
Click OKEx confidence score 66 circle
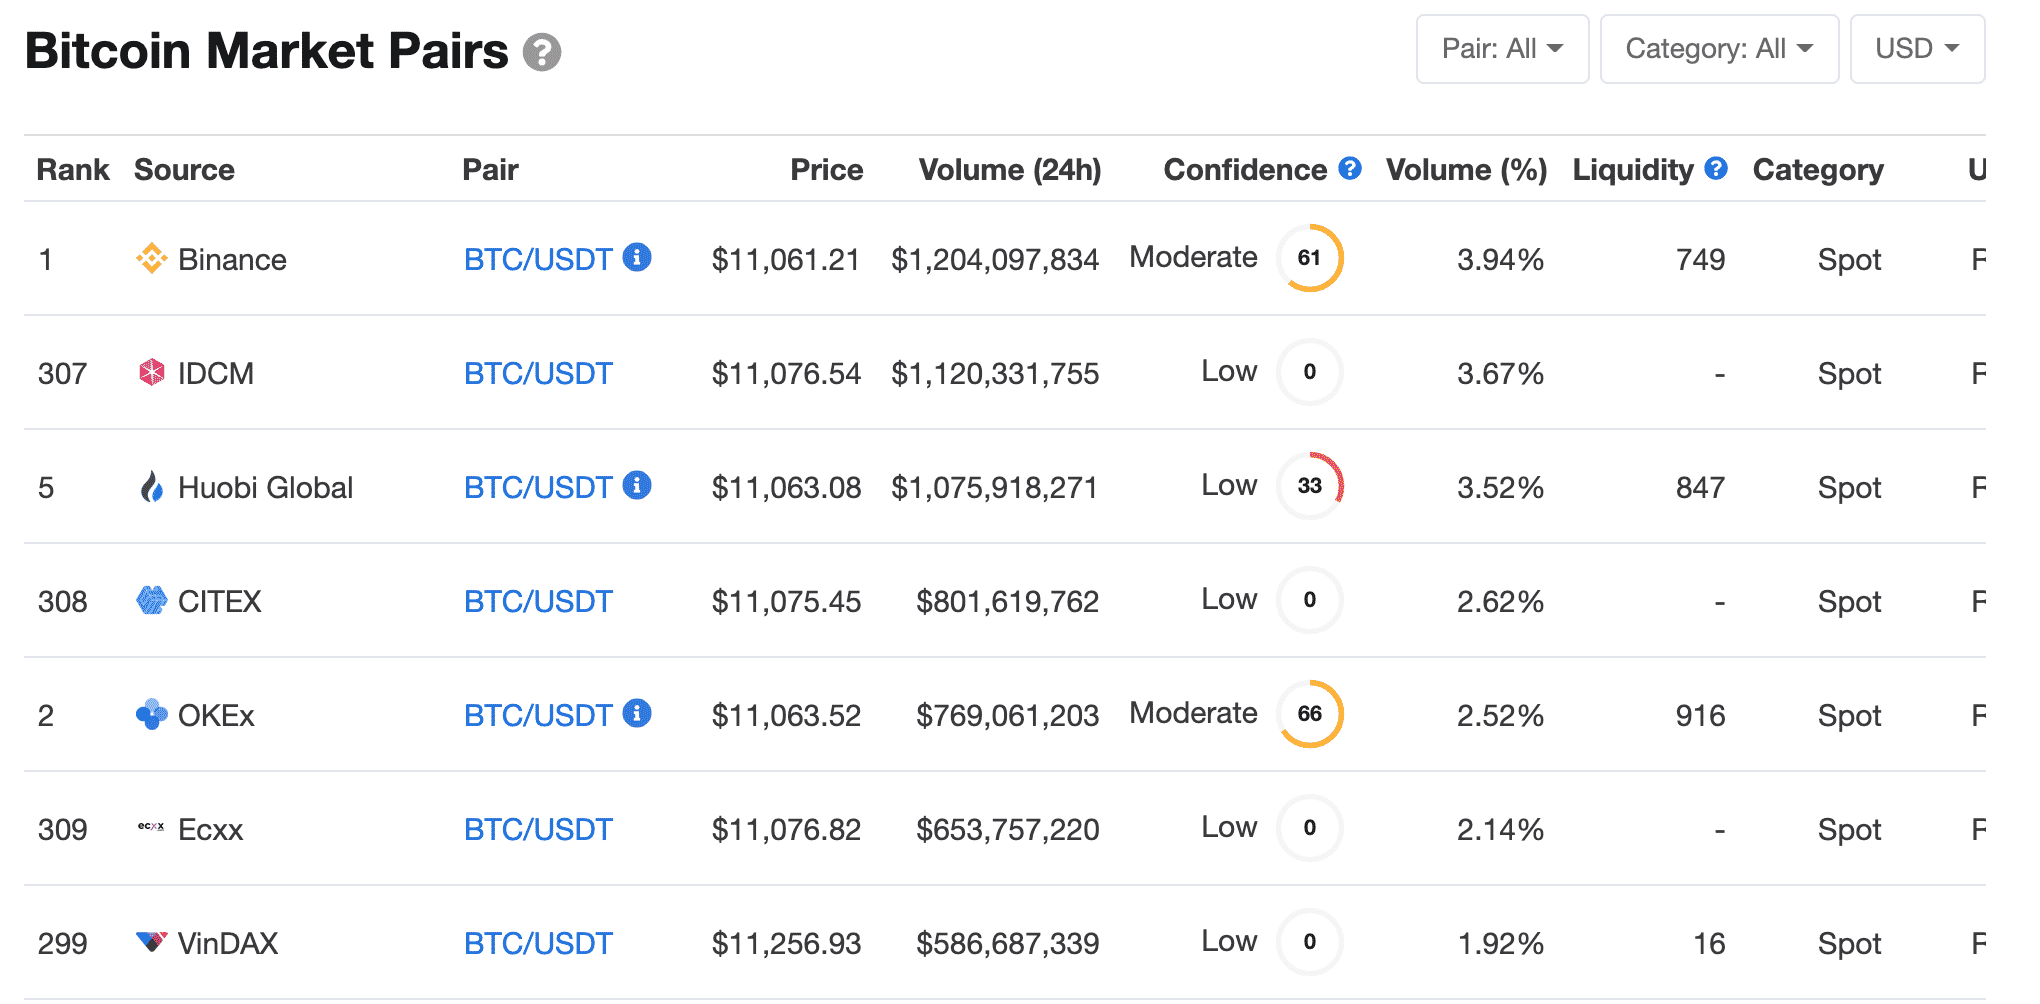(1310, 714)
